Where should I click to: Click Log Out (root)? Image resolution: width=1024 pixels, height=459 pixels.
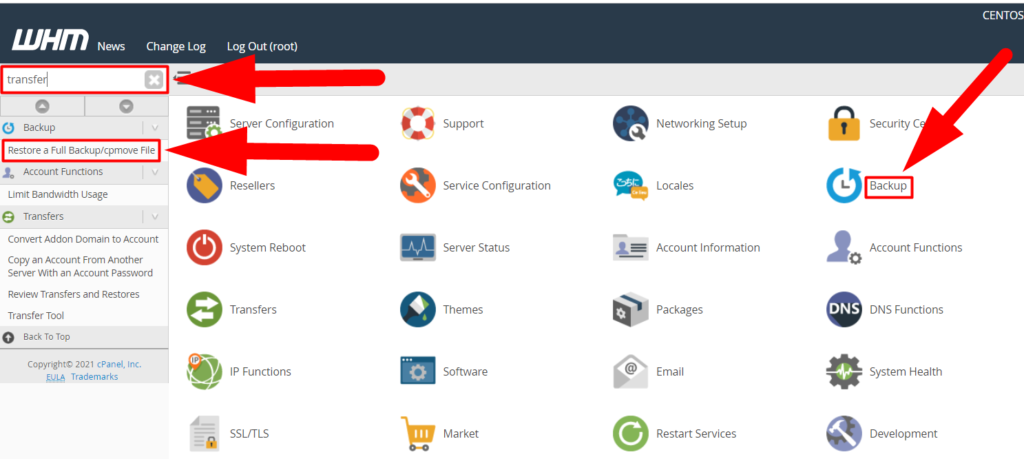click(x=262, y=46)
